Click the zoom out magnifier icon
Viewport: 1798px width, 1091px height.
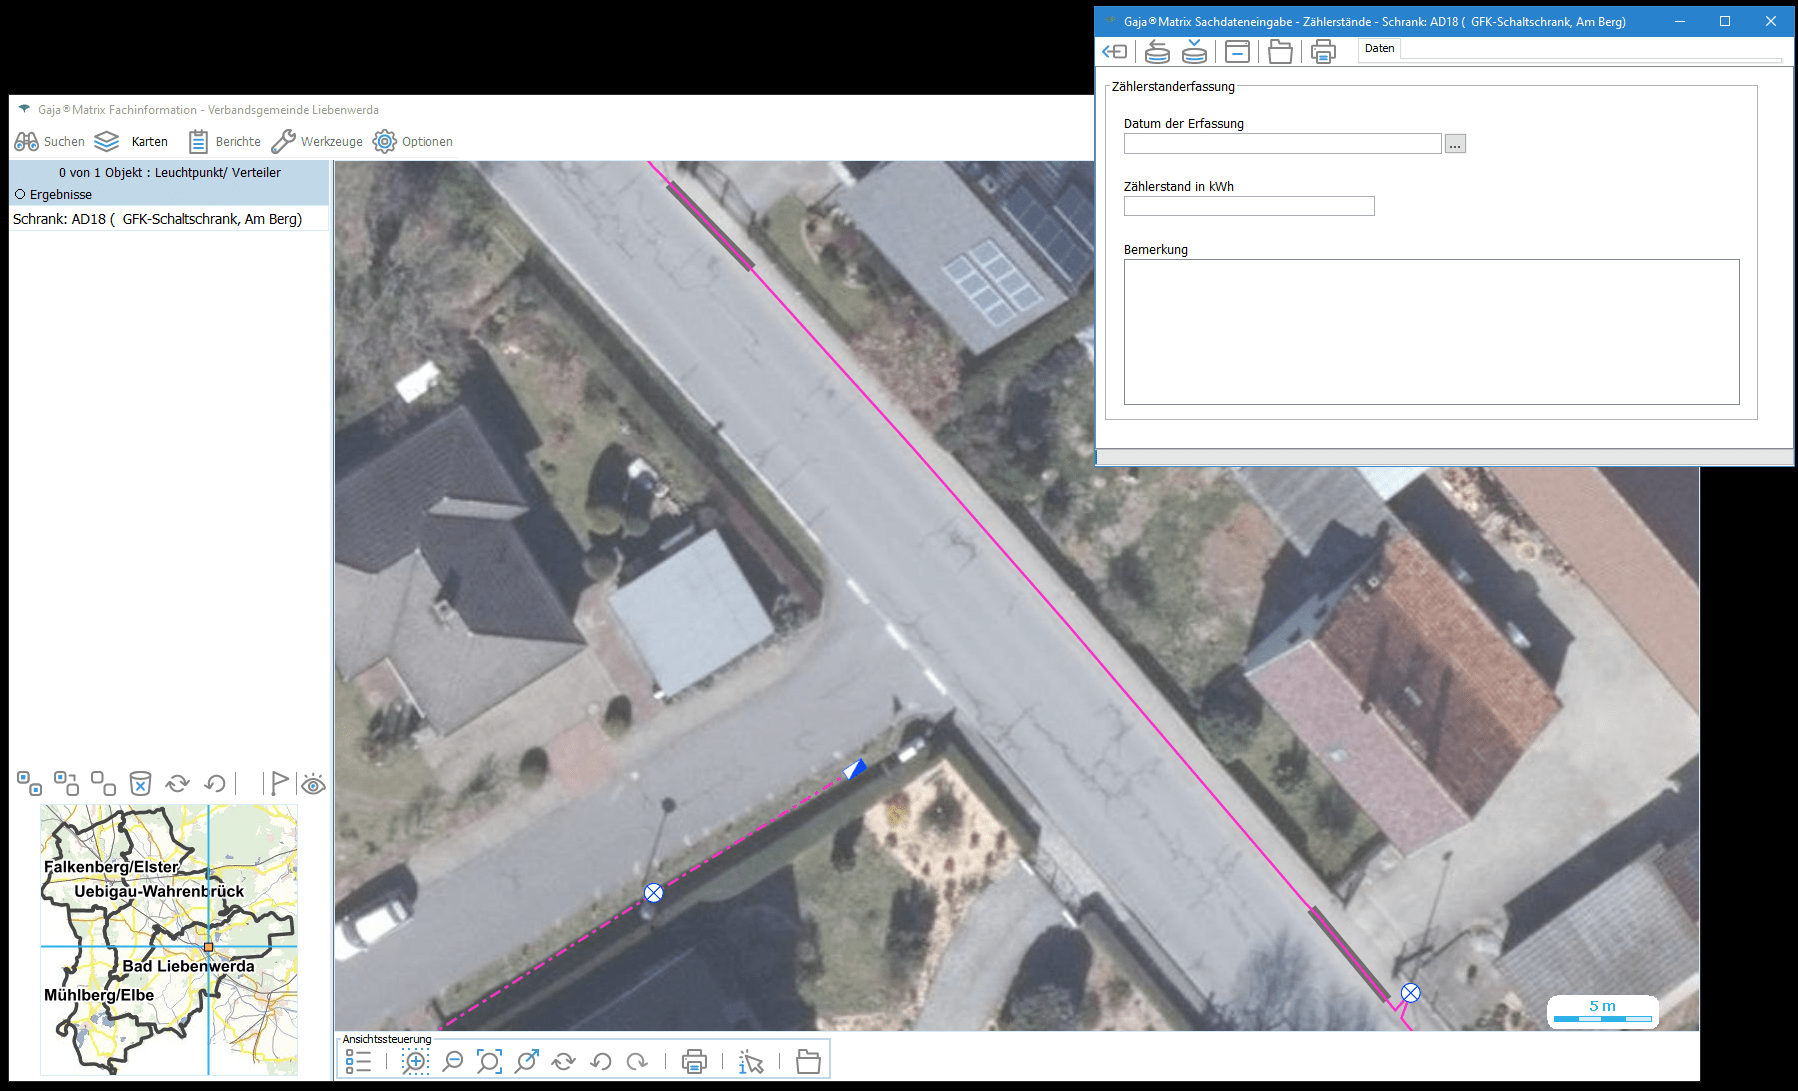[453, 1061]
